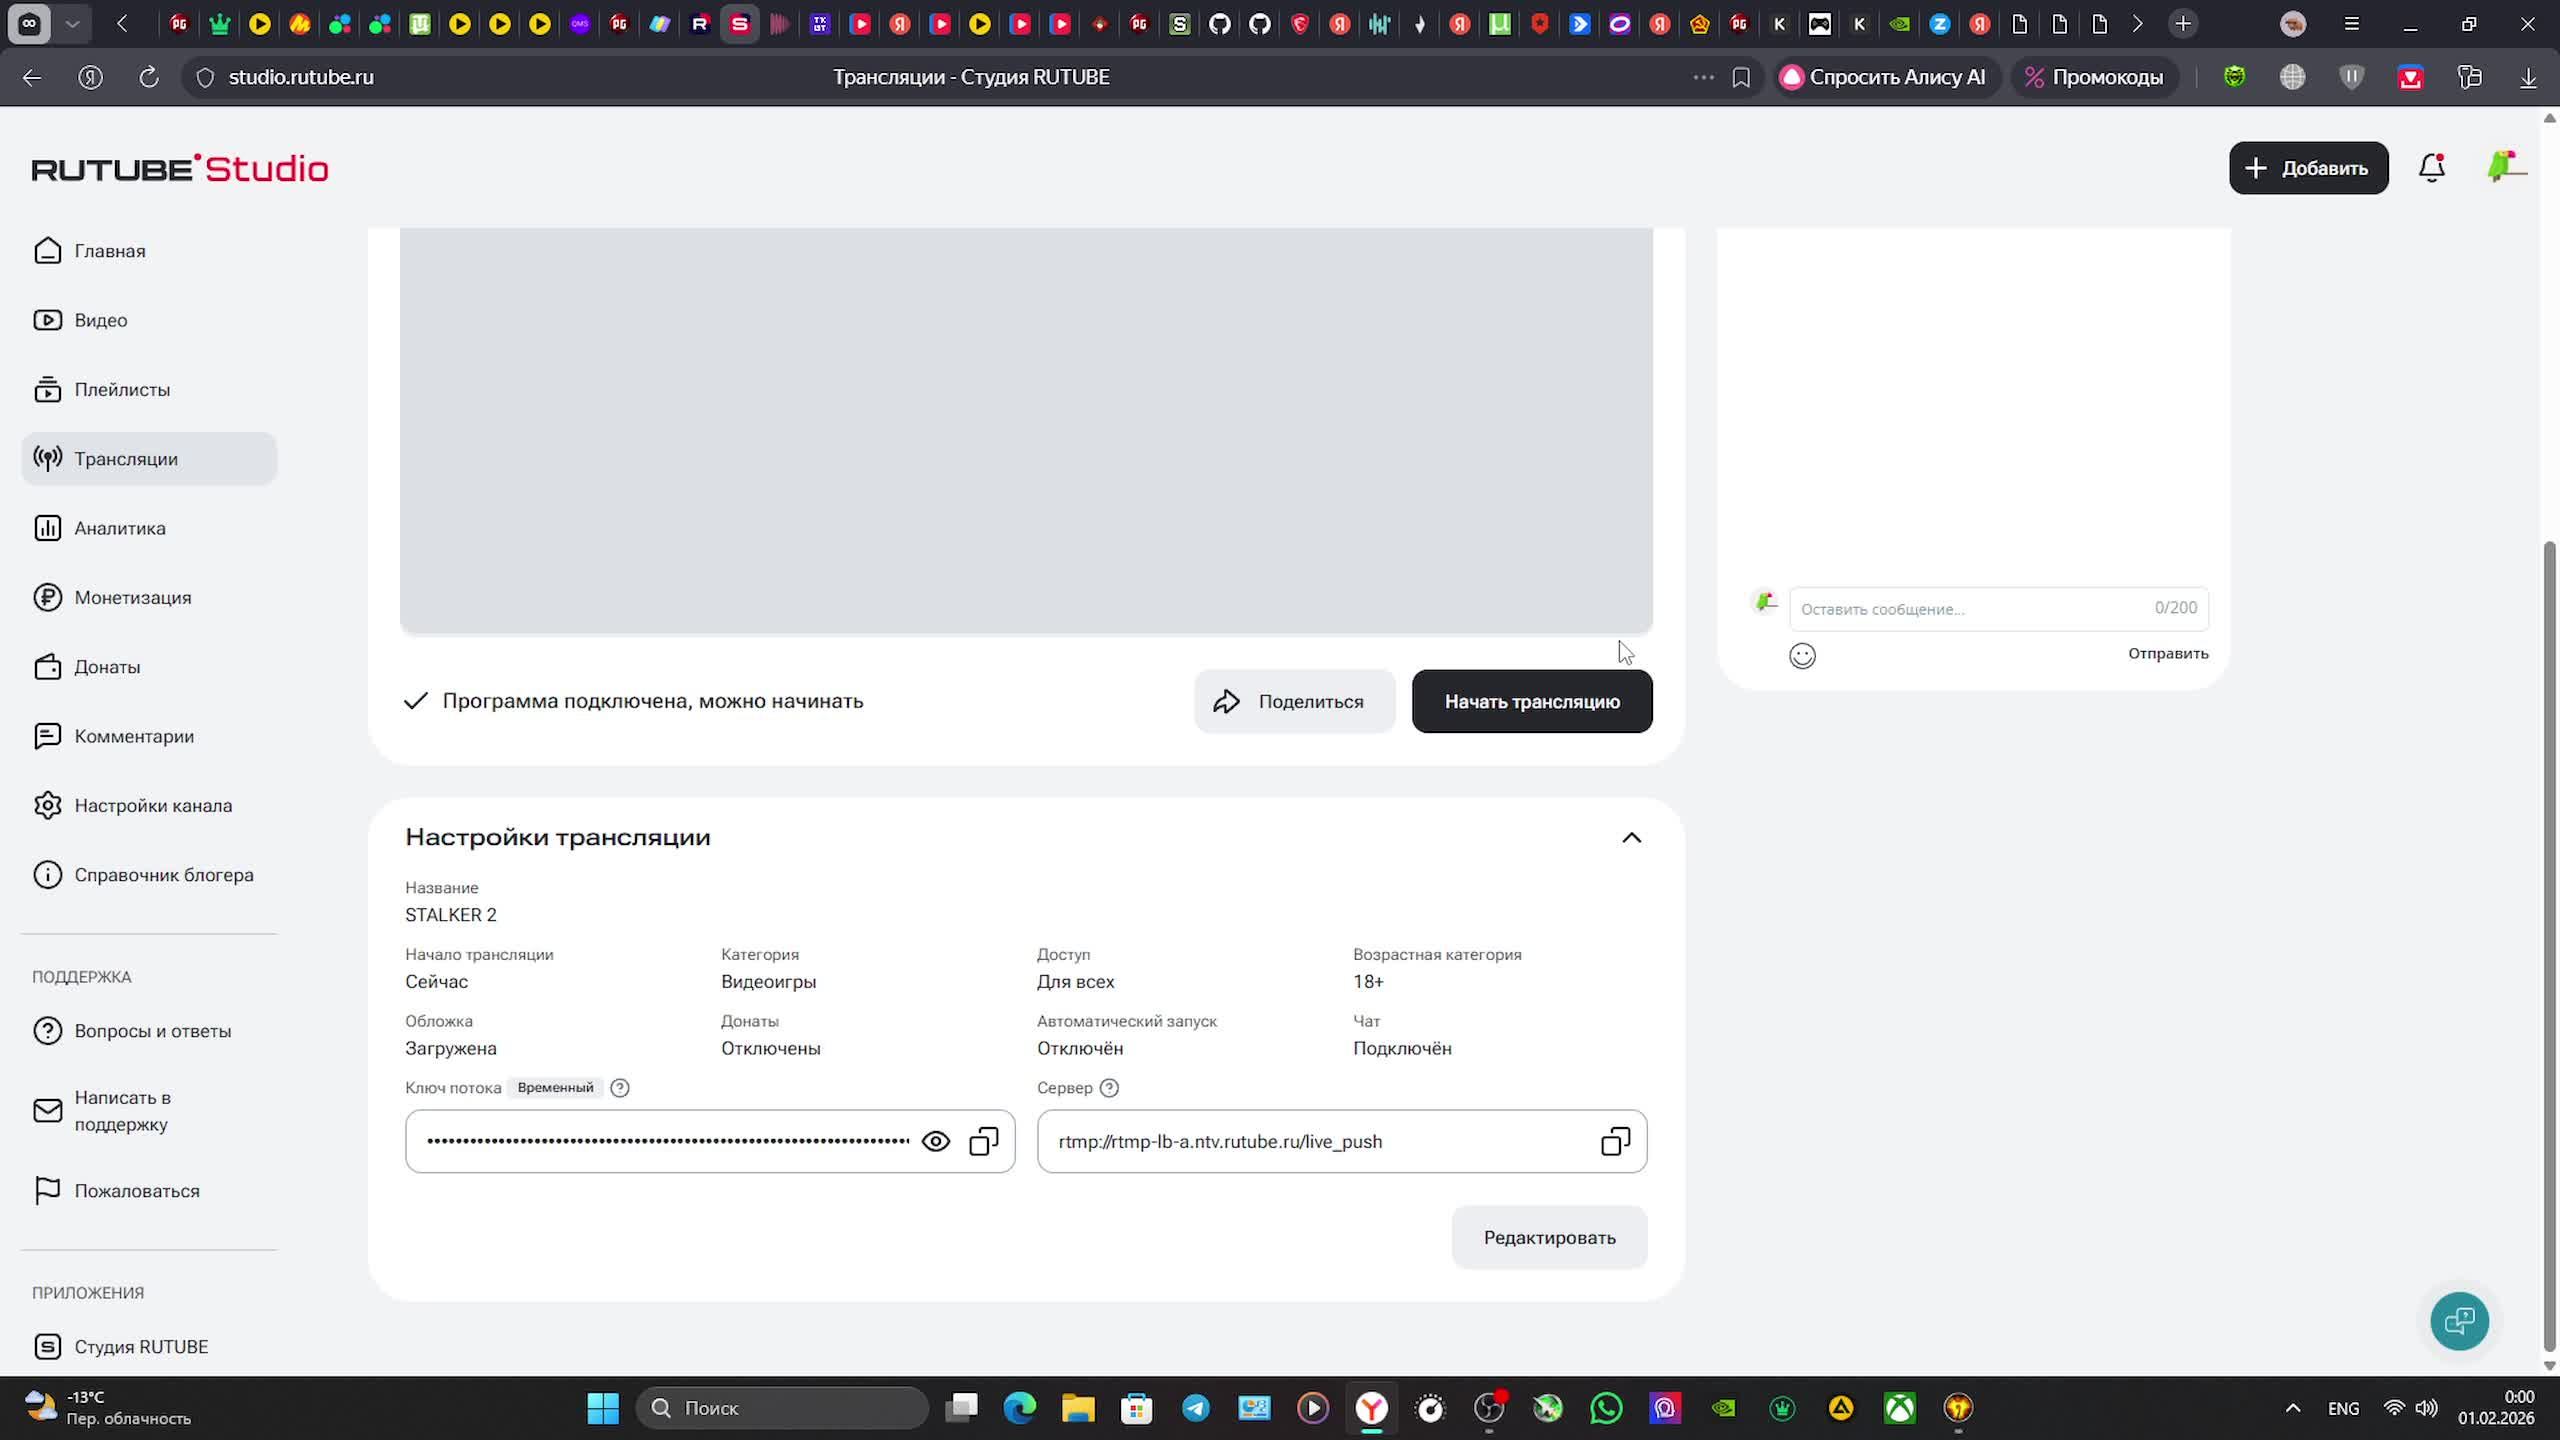Open the Добавить menu

point(2308,168)
